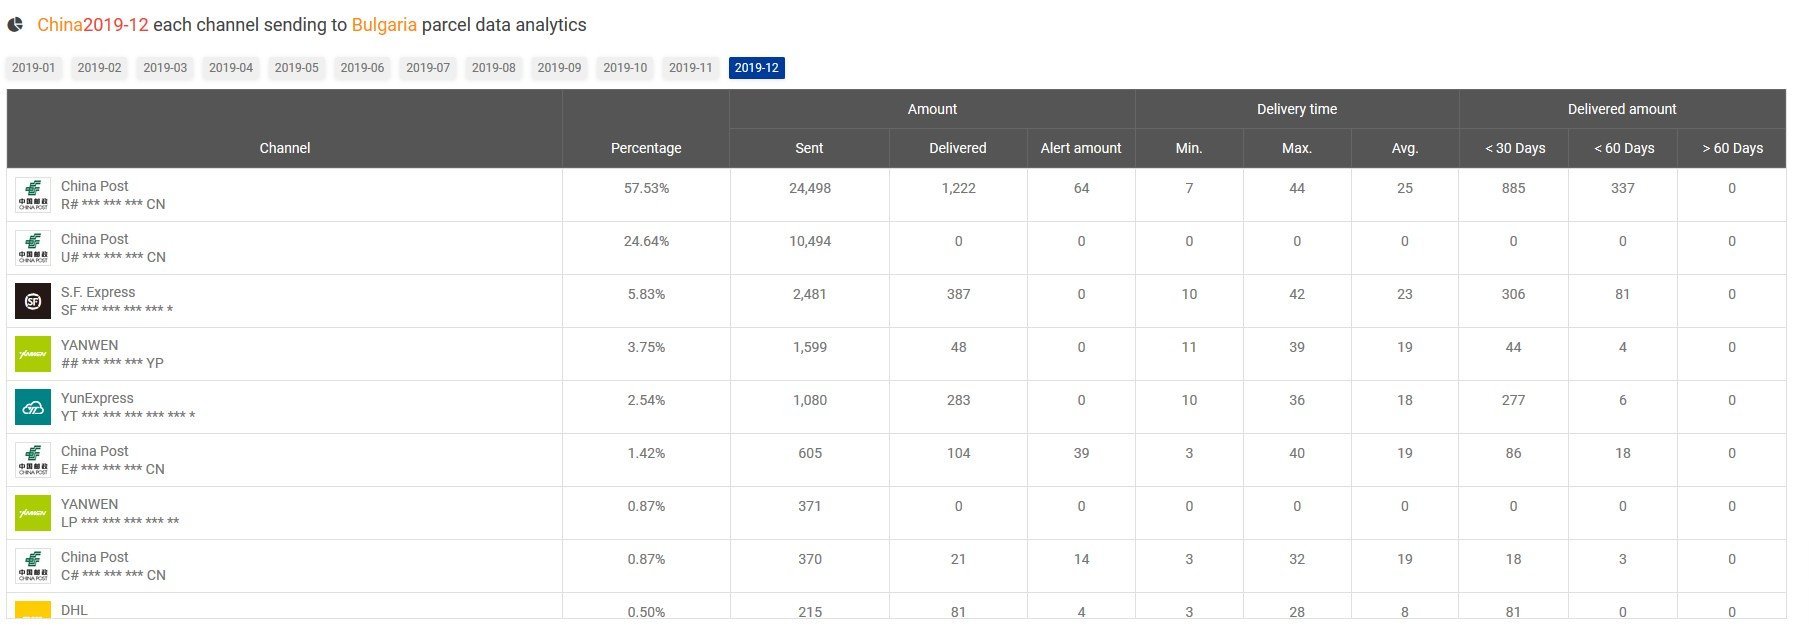Click China Post logo in E# row

pyautogui.click(x=33, y=460)
